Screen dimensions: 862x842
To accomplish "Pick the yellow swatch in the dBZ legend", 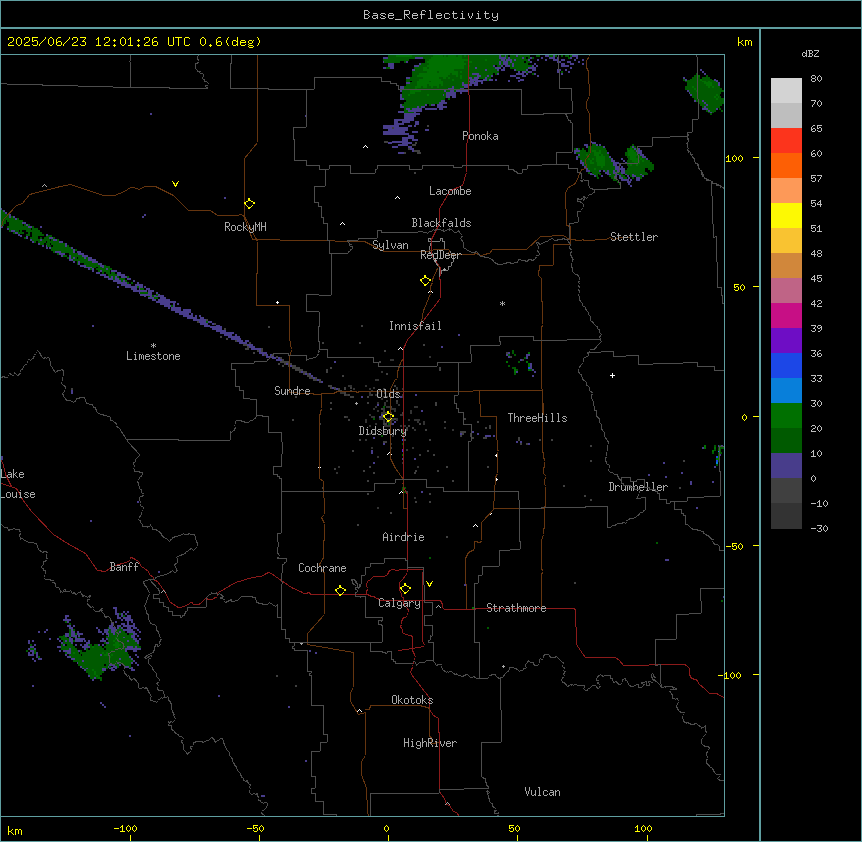I will (786, 215).
